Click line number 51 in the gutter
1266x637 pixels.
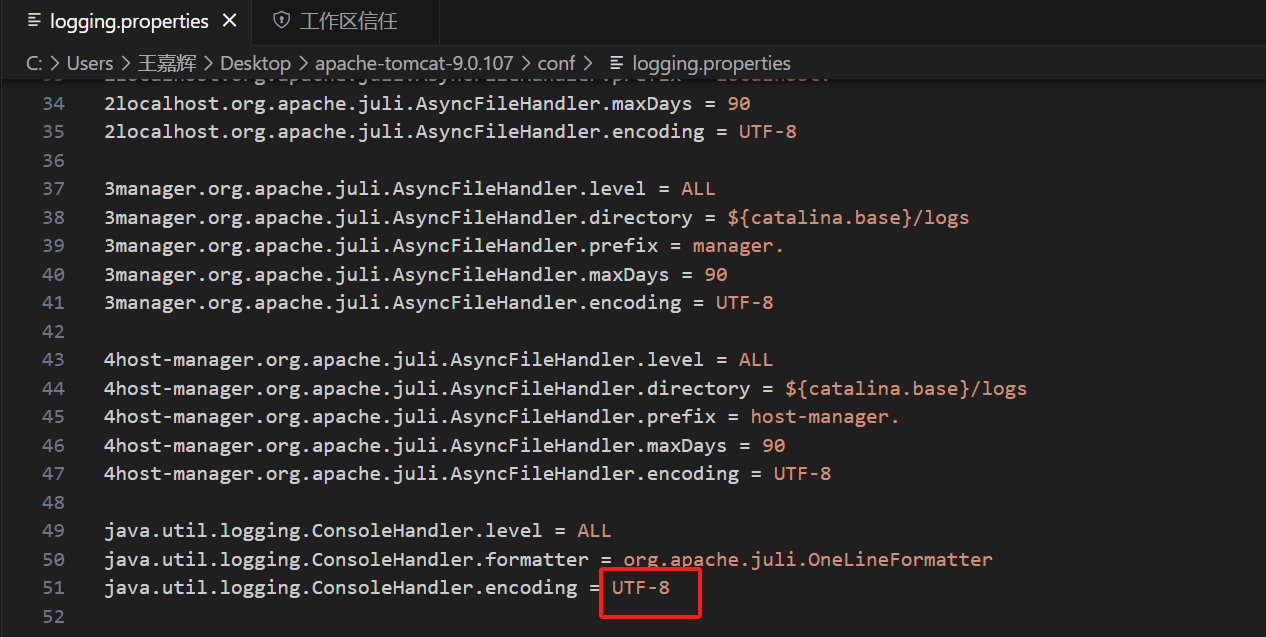click(x=53, y=588)
